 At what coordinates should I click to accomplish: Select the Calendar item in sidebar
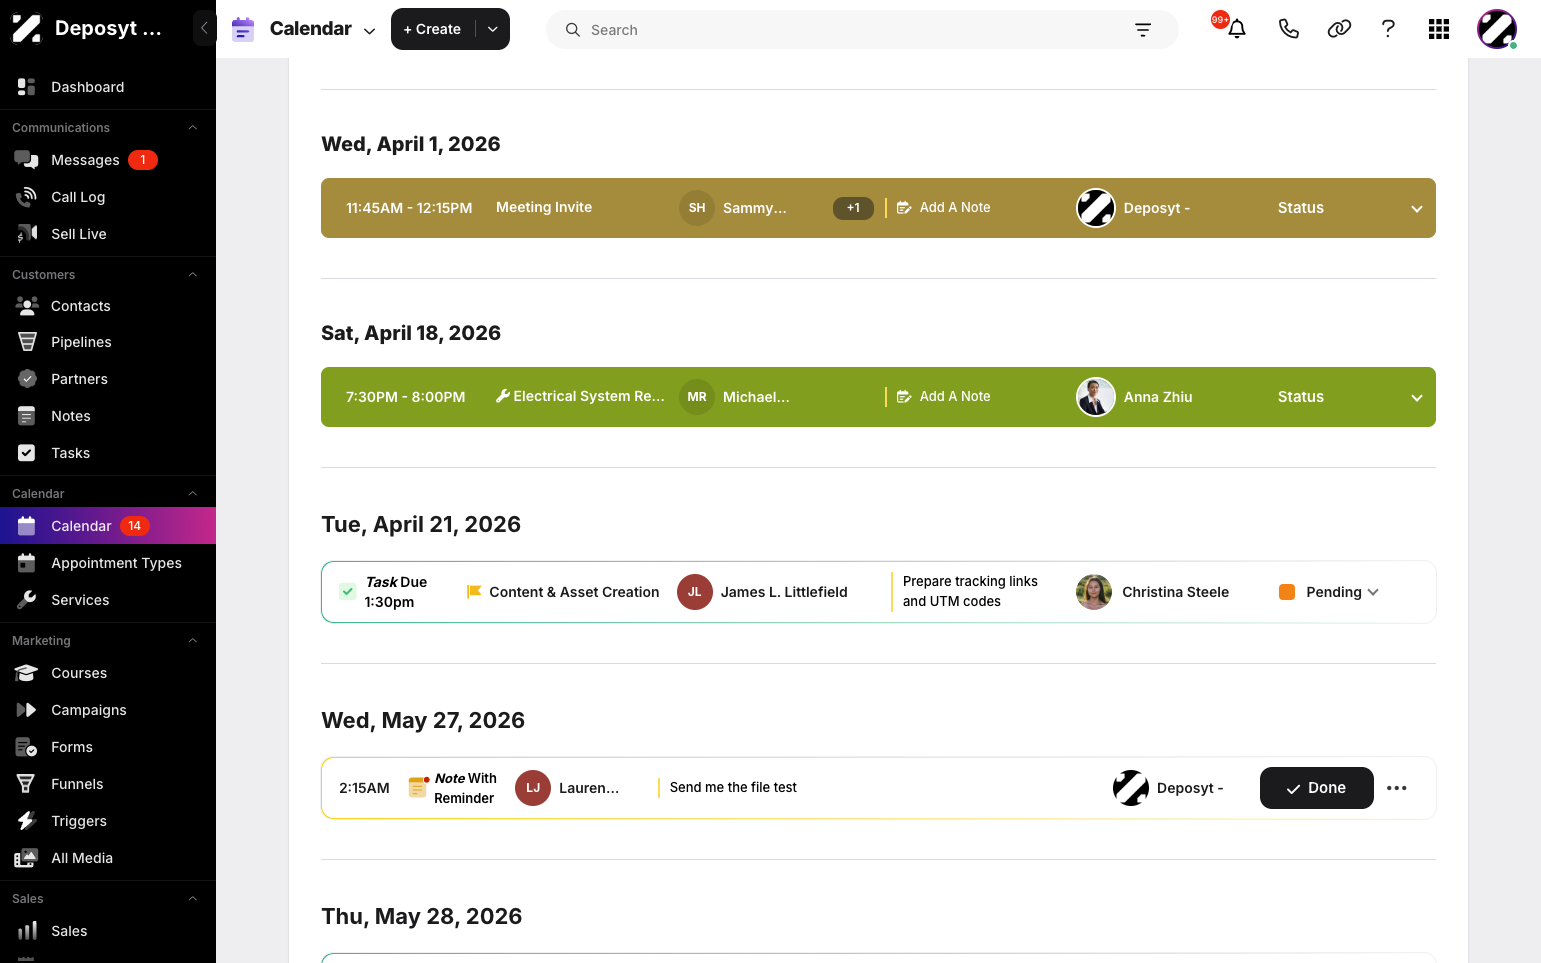click(x=108, y=526)
